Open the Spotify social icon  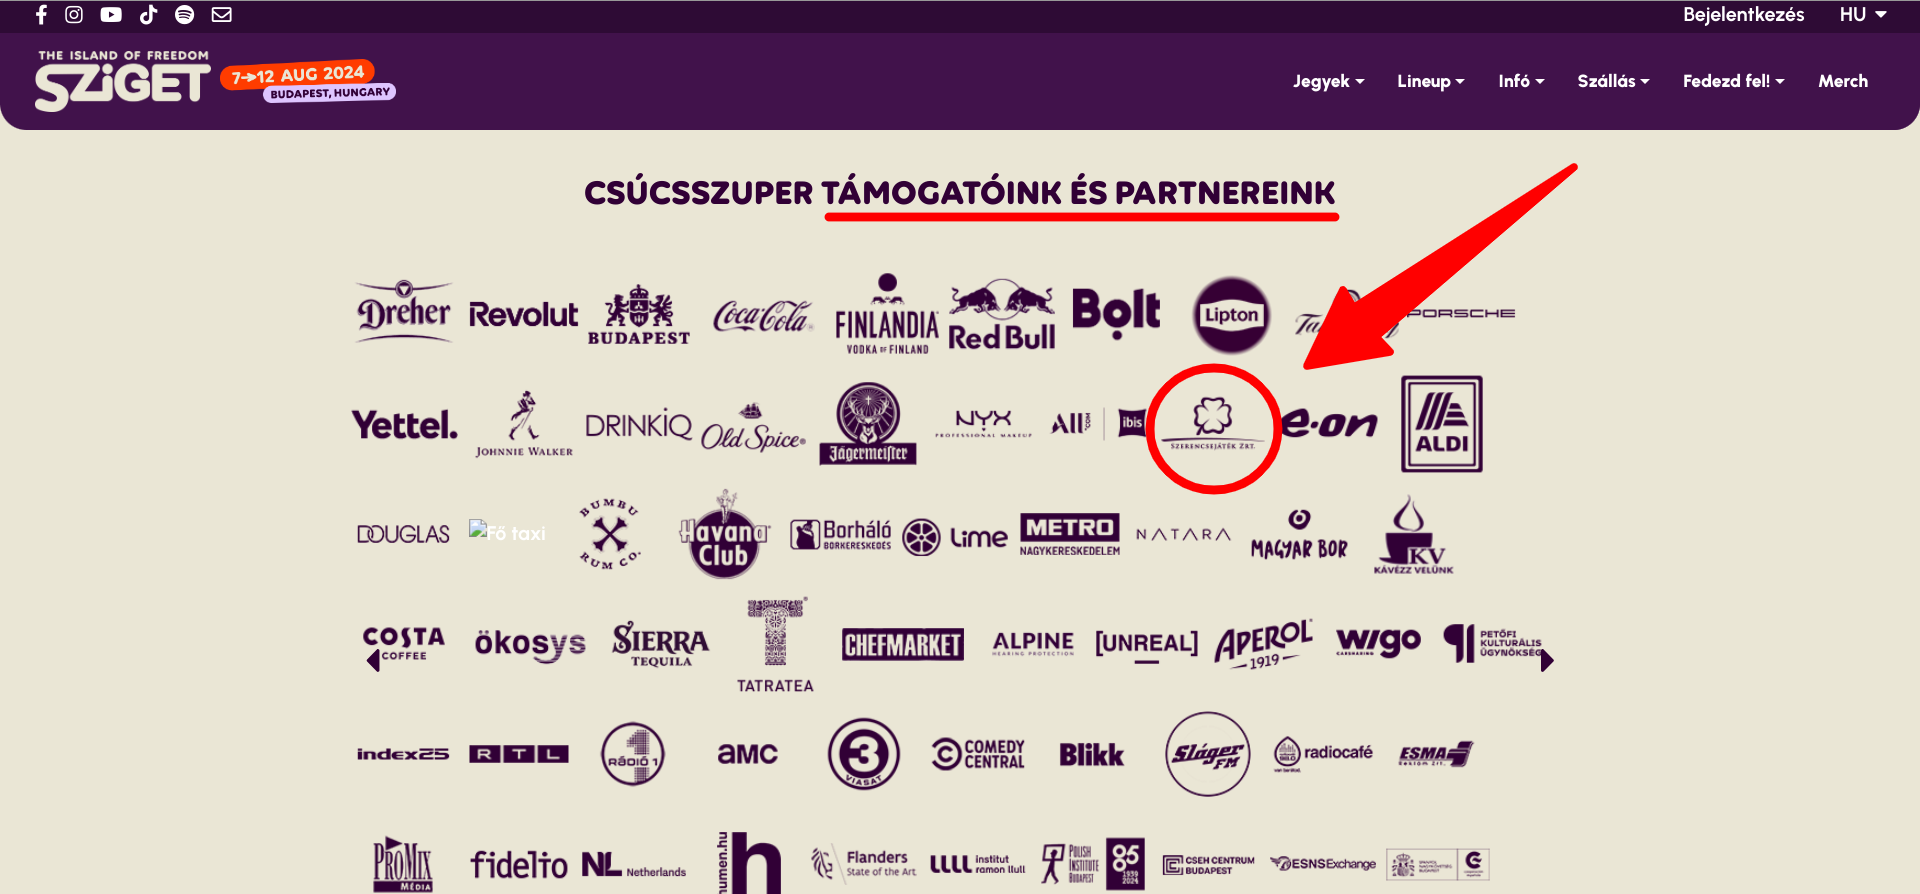point(185,15)
